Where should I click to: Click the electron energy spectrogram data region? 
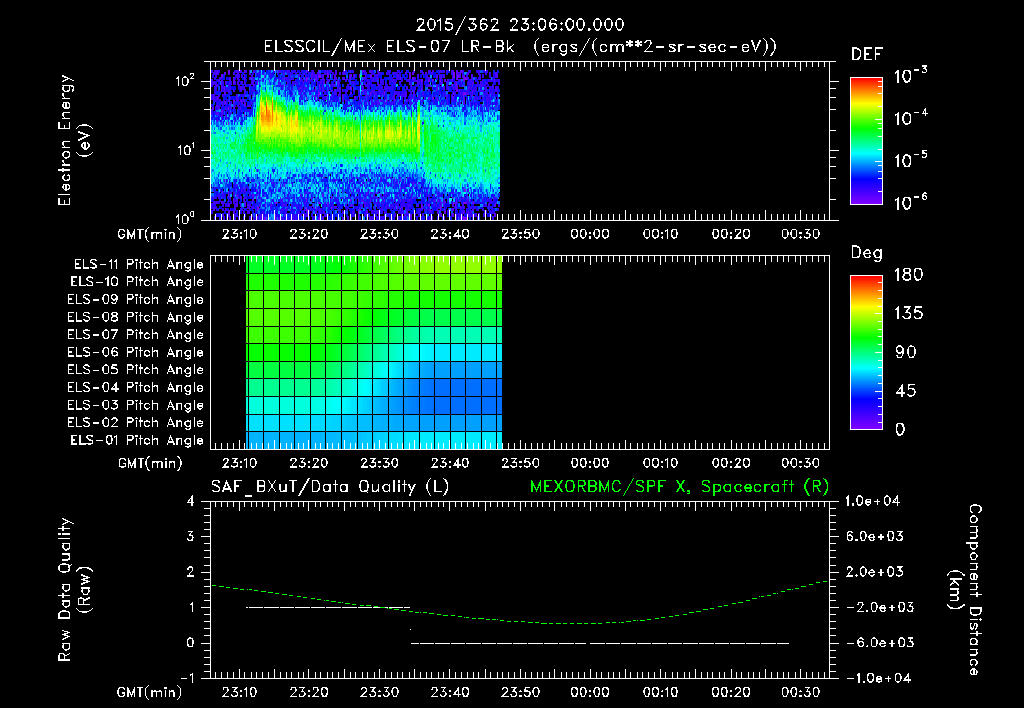355,144
